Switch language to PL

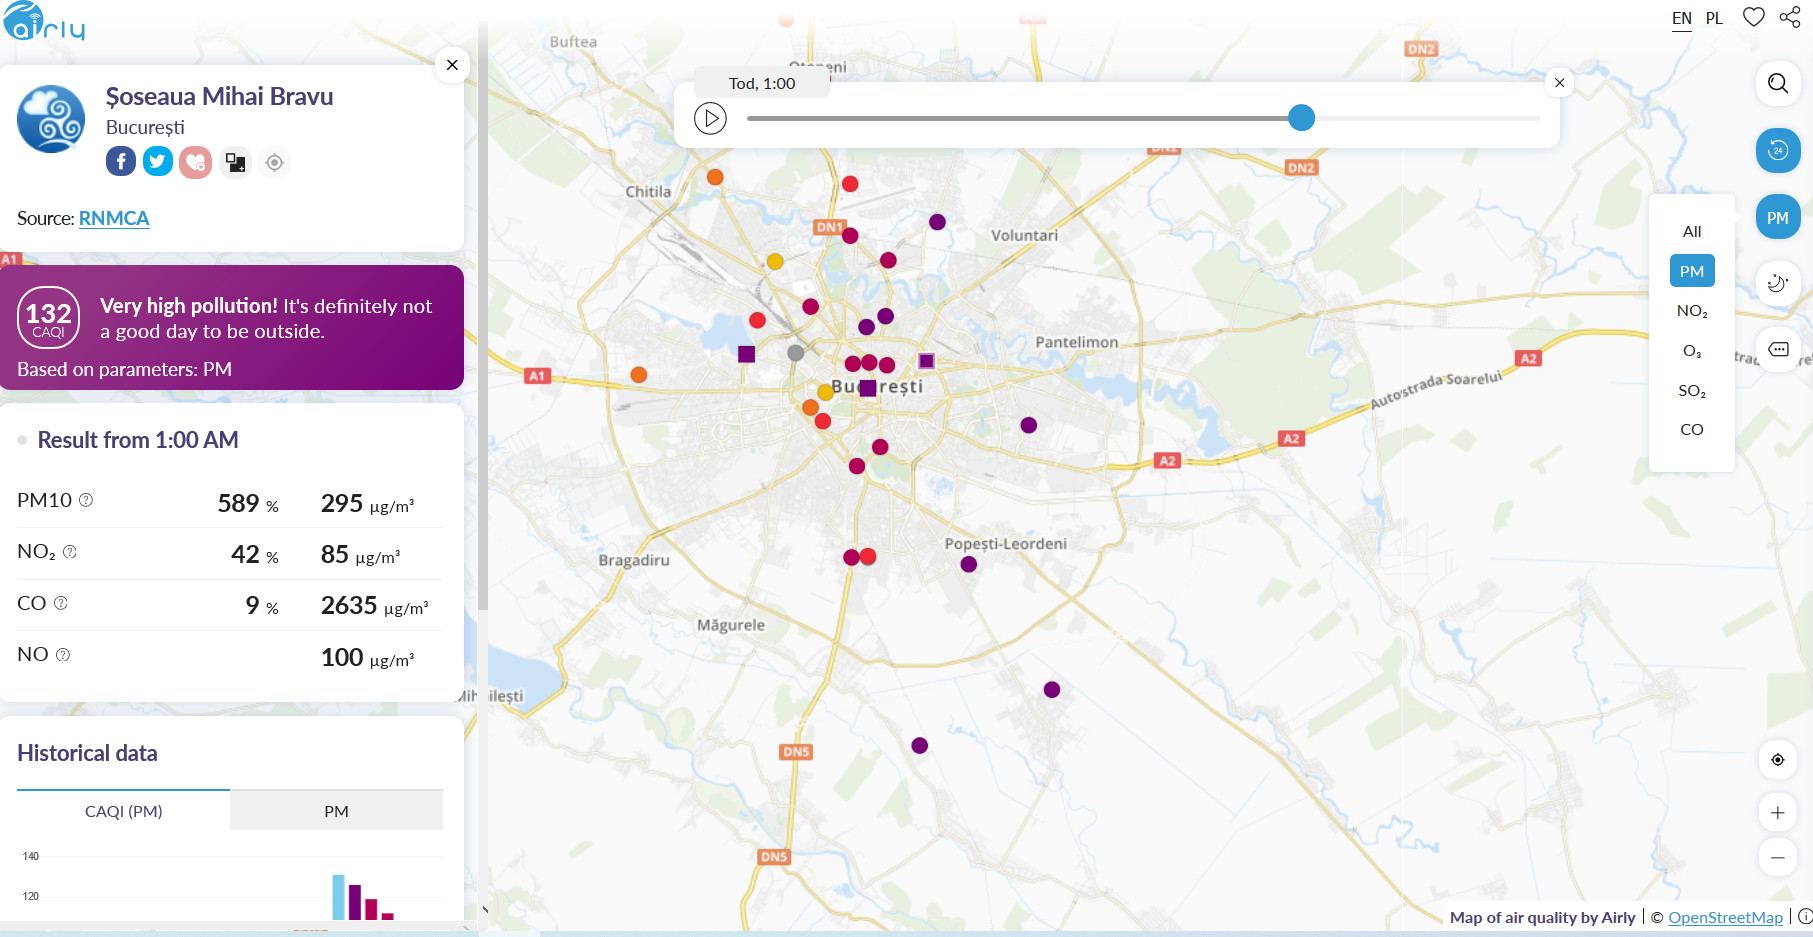(x=1714, y=18)
